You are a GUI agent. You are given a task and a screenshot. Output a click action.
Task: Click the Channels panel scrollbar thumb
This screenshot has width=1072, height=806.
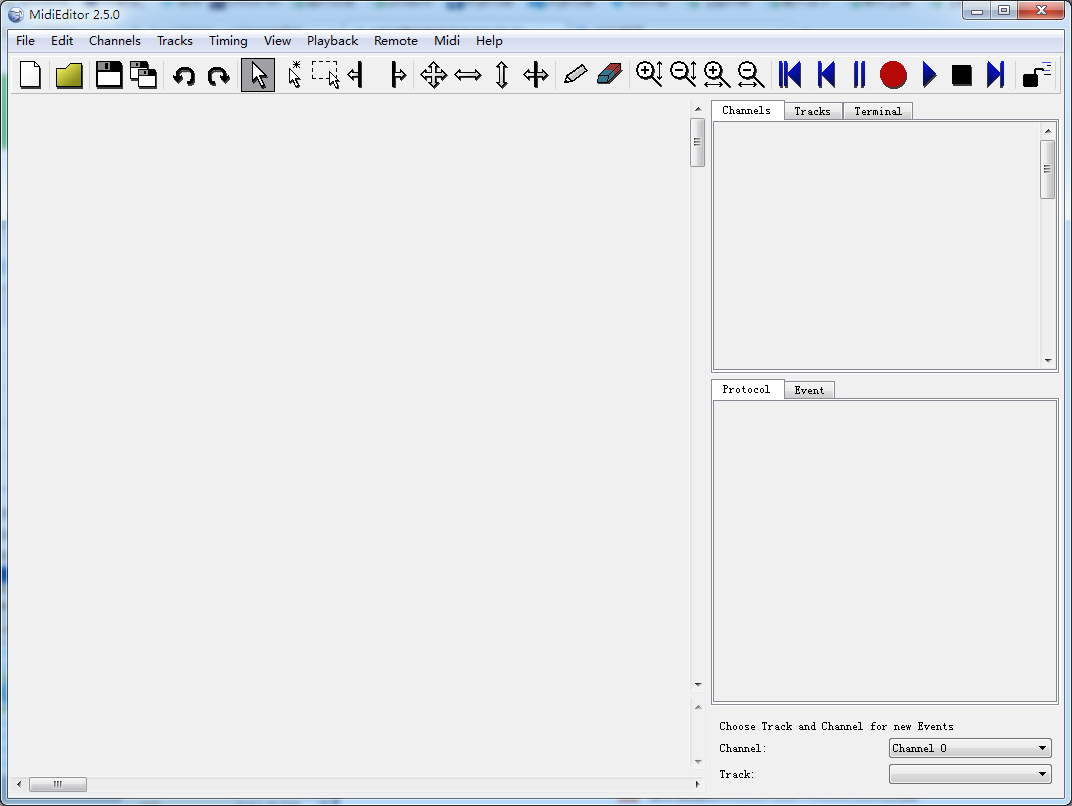[1047, 169]
